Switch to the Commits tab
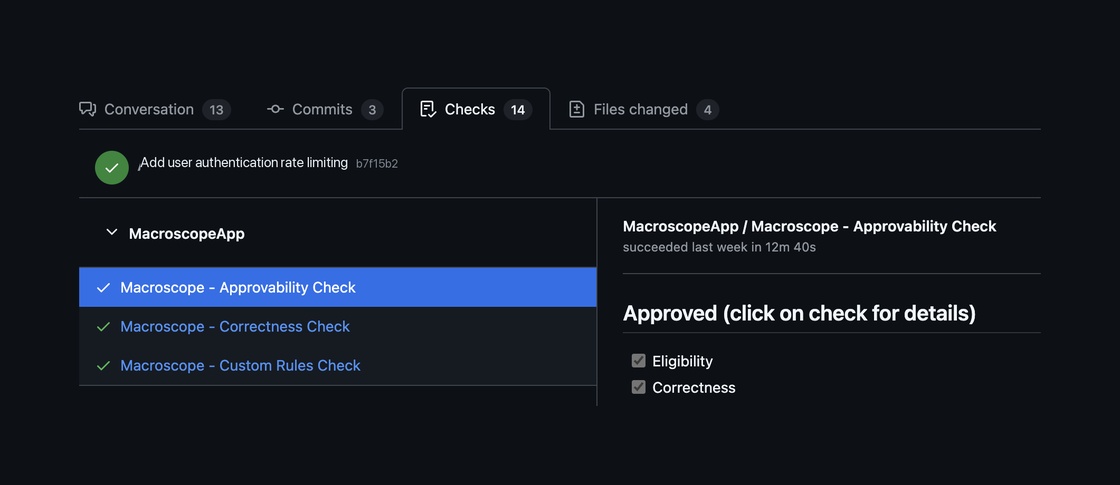Viewport: 1120px width, 485px height. click(x=322, y=110)
